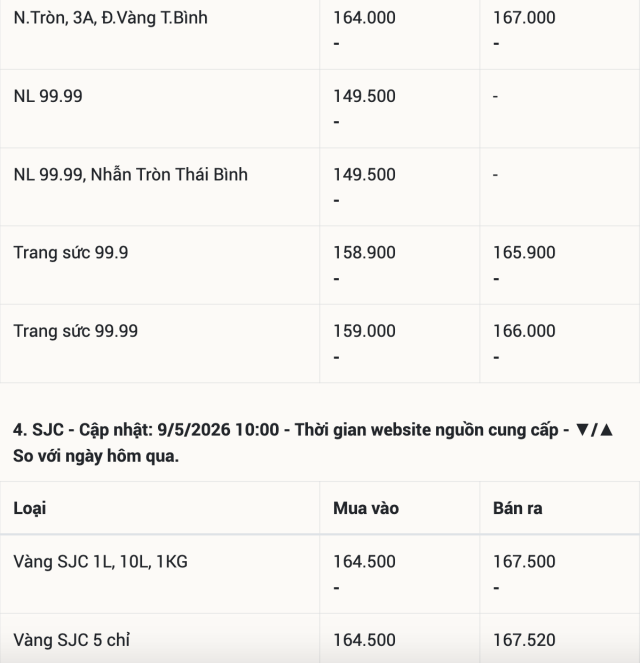
Task: Select the 164.000 buy price for N.Tròn
Action: [x=364, y=18]
